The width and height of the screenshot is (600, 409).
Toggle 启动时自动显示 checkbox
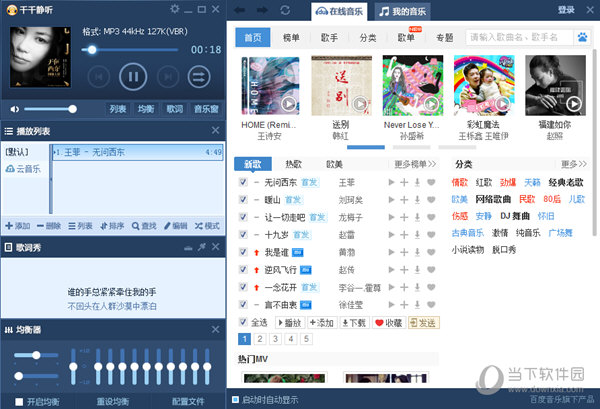(x=235, y=400)
